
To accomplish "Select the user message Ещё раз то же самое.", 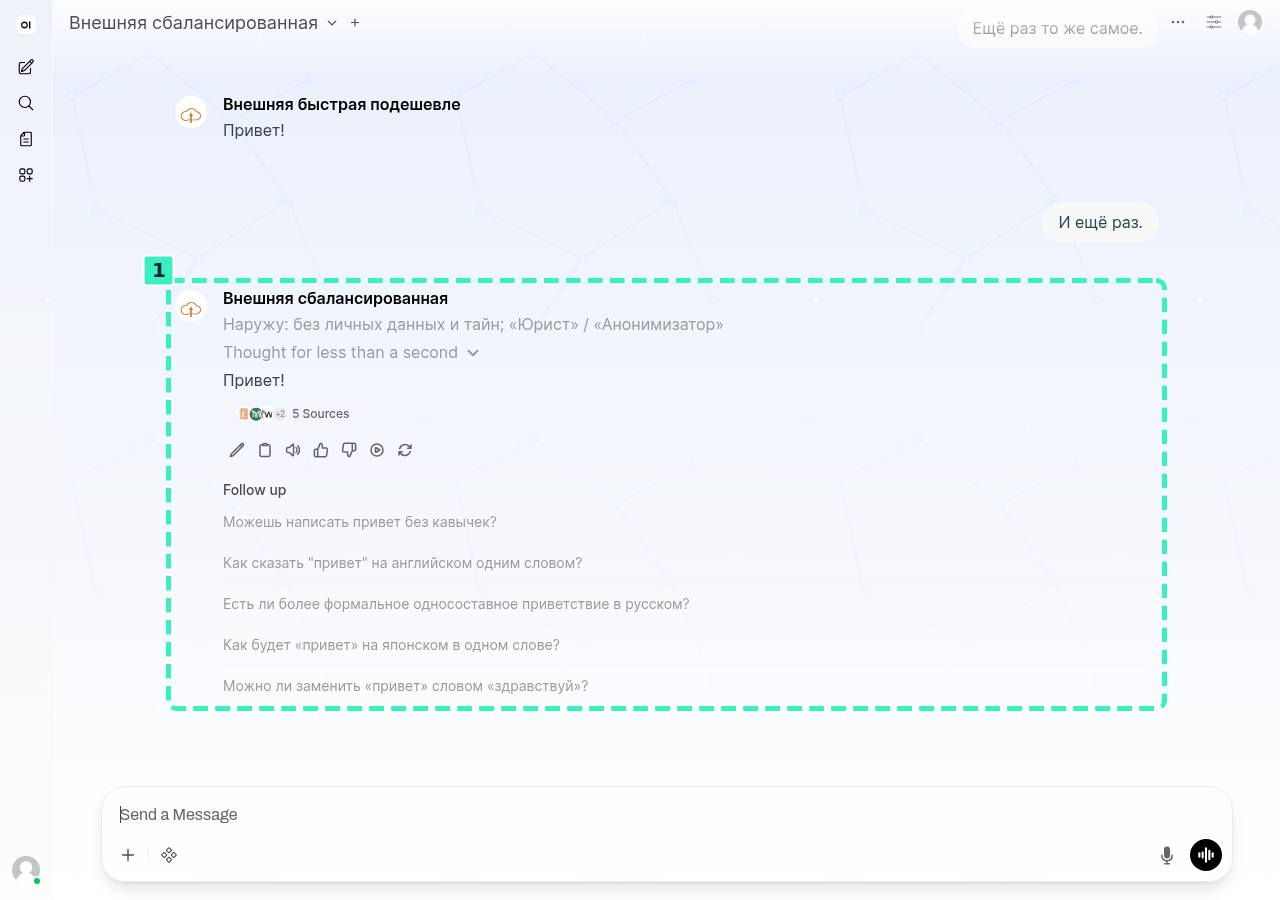I will [1057, 28].
